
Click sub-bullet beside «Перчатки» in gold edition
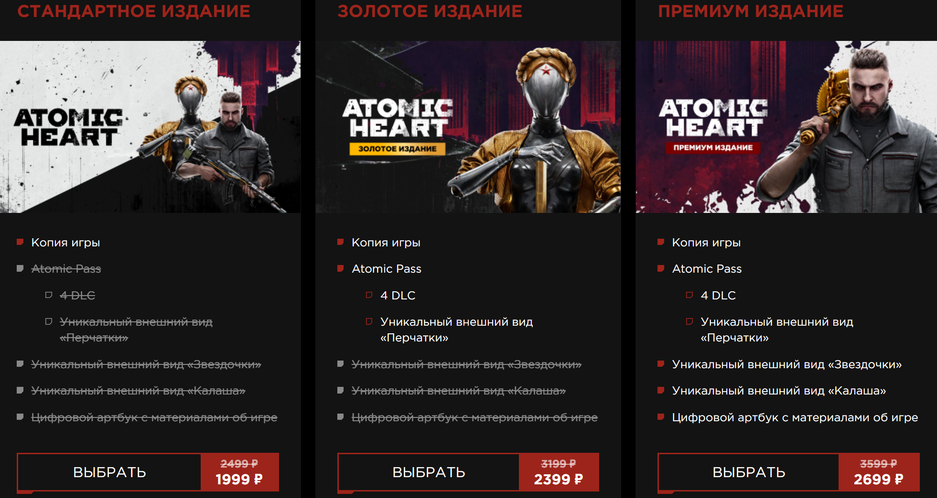(369, 322)
